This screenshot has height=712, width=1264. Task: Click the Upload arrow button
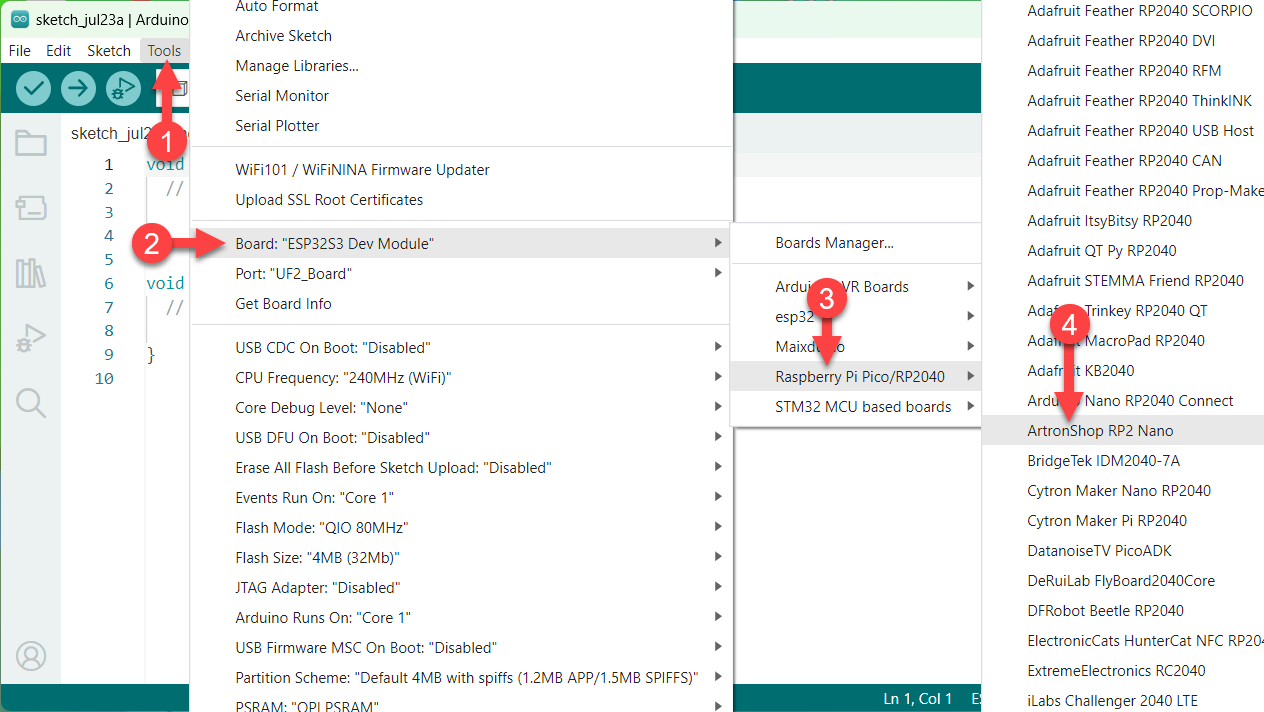[x=78, y=88]
